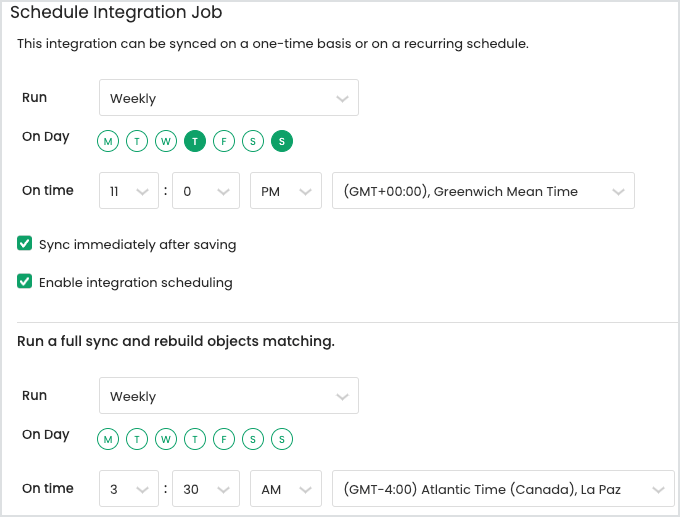The height and width of the screenshot is (517, 680).
Task: Select Sunday in the full sync On Day row
Action: pos(282,439)
